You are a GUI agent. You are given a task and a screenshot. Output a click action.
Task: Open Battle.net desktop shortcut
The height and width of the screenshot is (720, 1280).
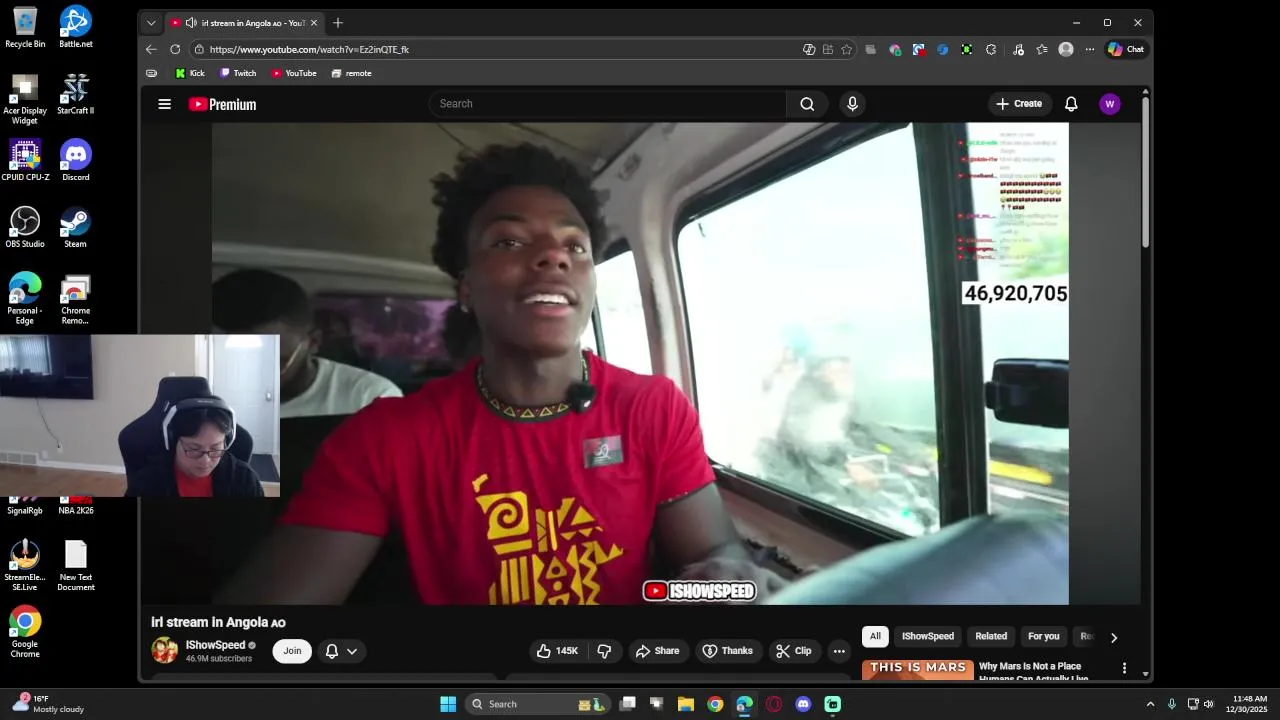(75, 27)
